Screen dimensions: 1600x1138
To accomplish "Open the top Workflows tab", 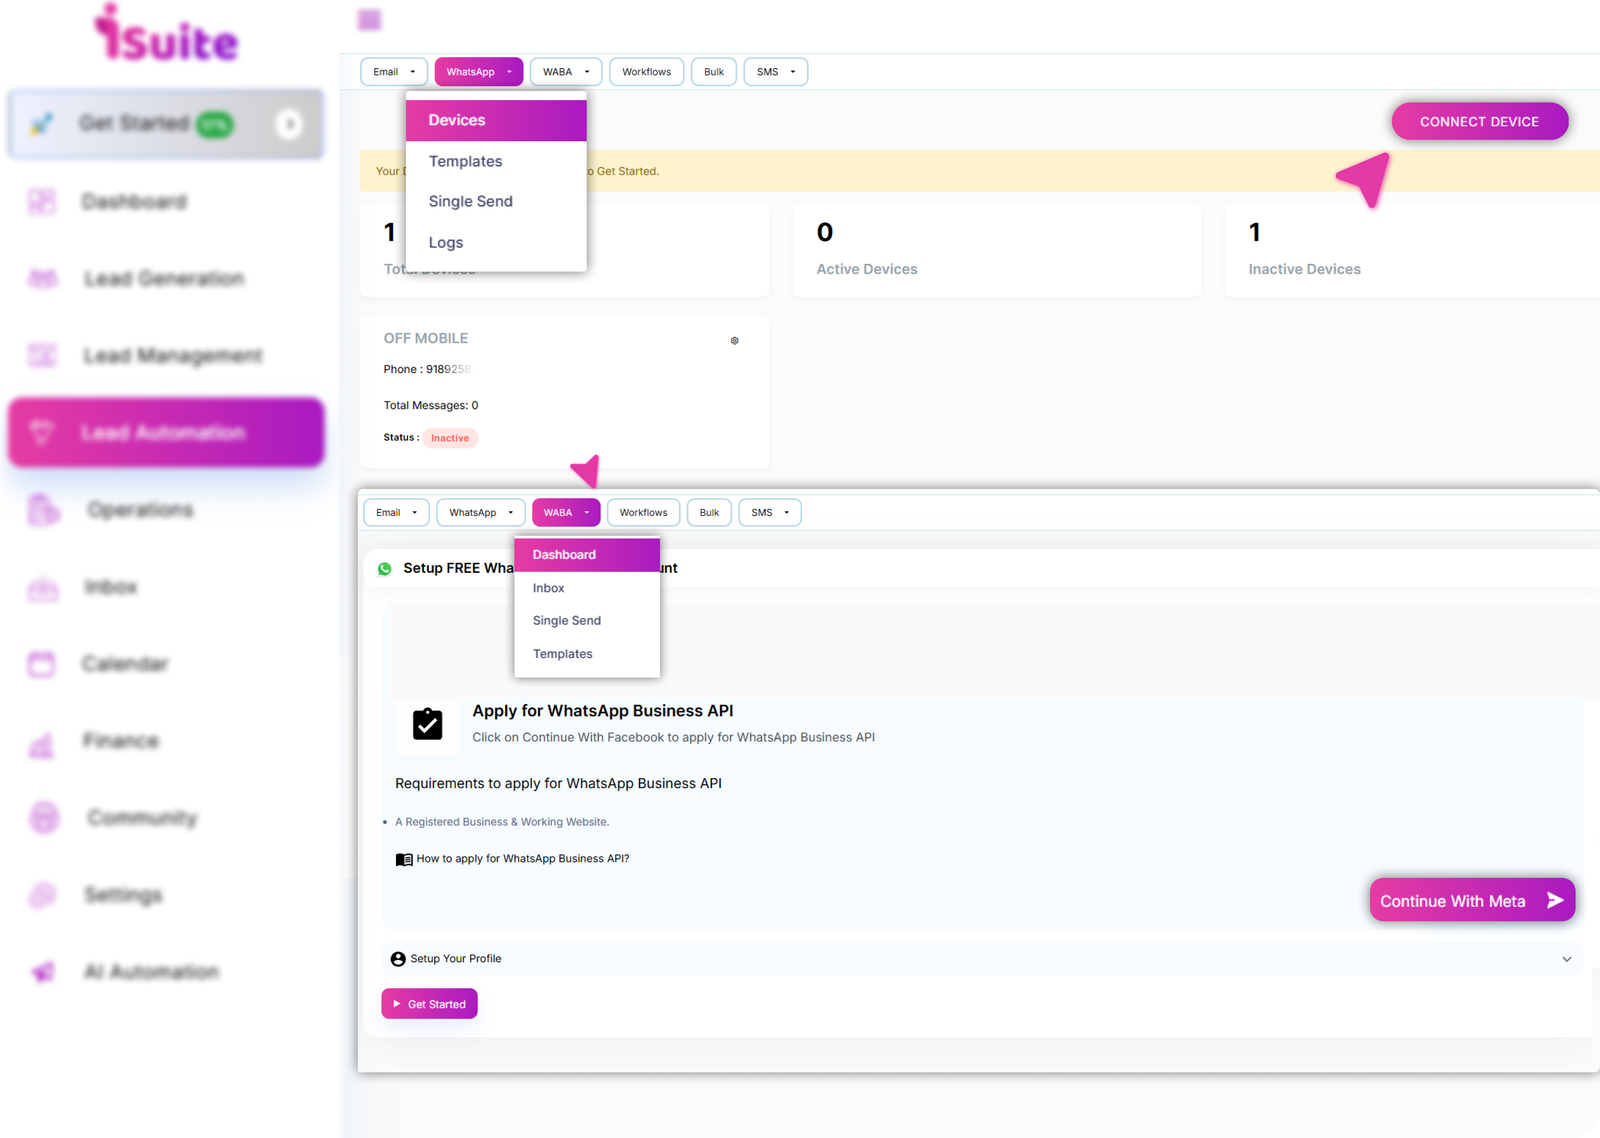I will point(646,72).
